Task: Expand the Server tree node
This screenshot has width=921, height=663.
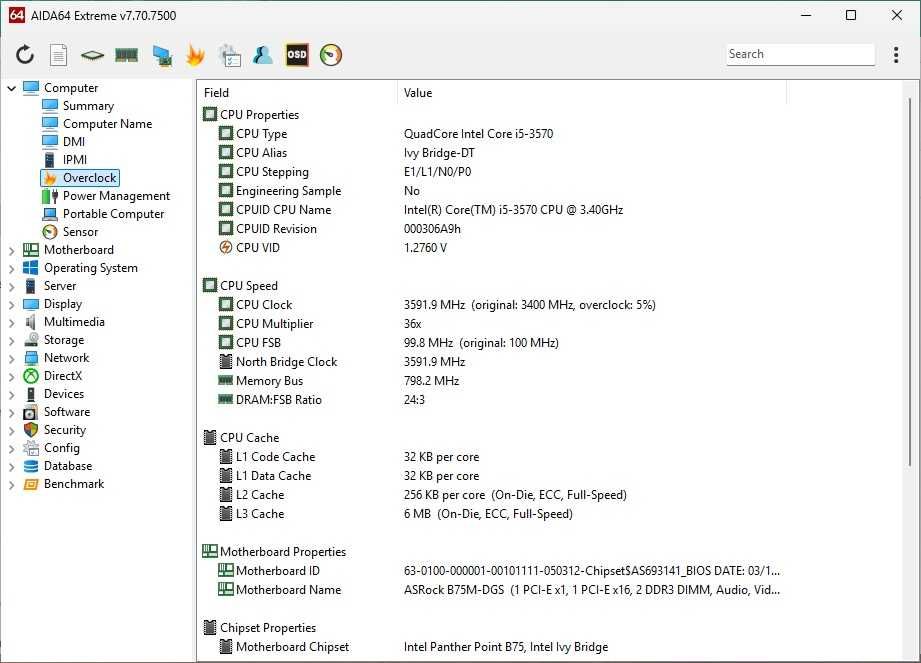Action: [x=11, y=287]
